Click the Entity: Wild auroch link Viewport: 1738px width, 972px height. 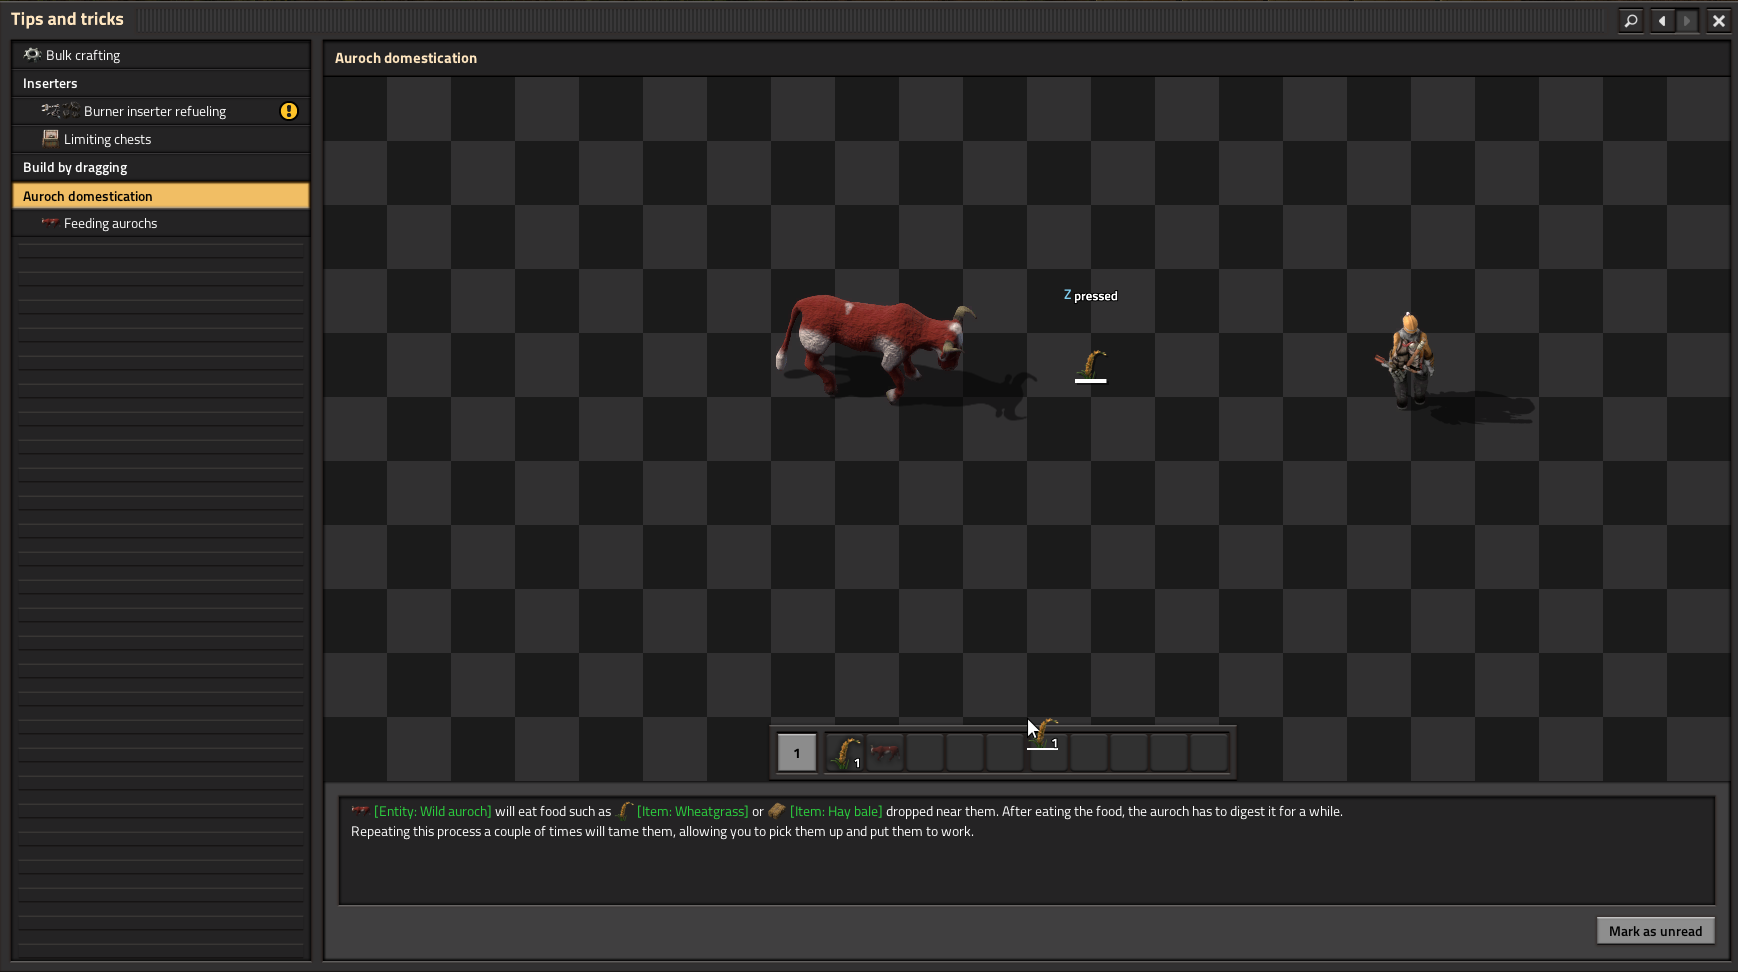point(433,811)
